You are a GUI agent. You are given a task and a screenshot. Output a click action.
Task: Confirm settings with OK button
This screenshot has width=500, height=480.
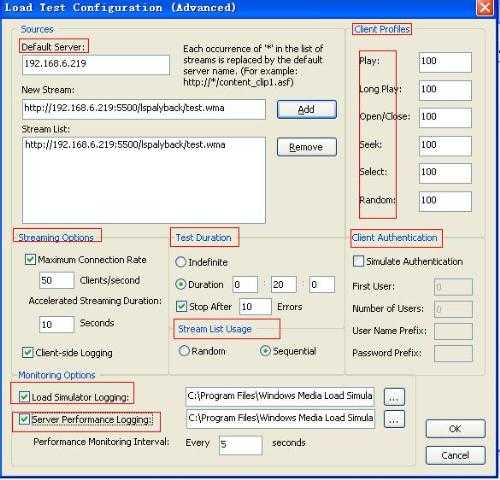tap(455, 429)
